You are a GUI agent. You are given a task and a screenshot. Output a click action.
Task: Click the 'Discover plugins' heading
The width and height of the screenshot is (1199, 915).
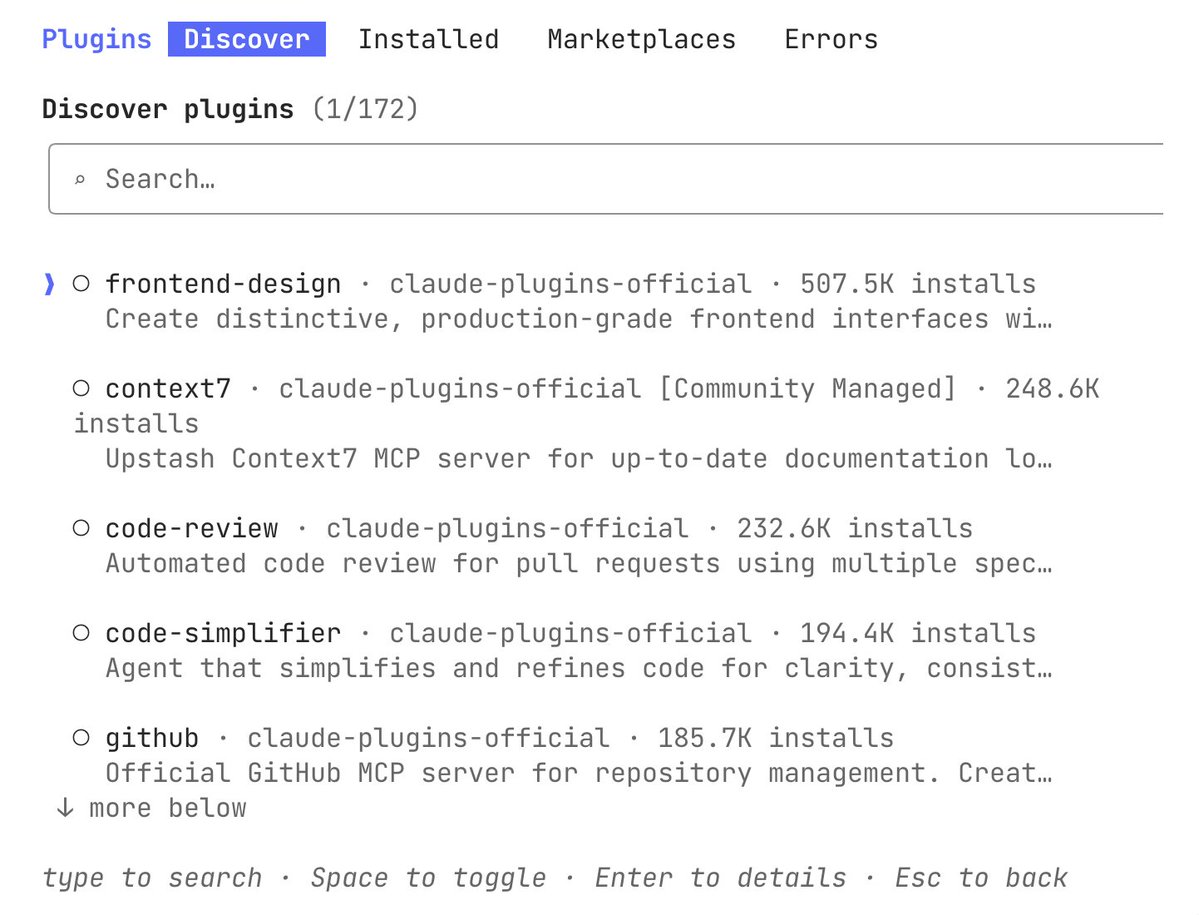pyautogui.click(x=167, y=109)
